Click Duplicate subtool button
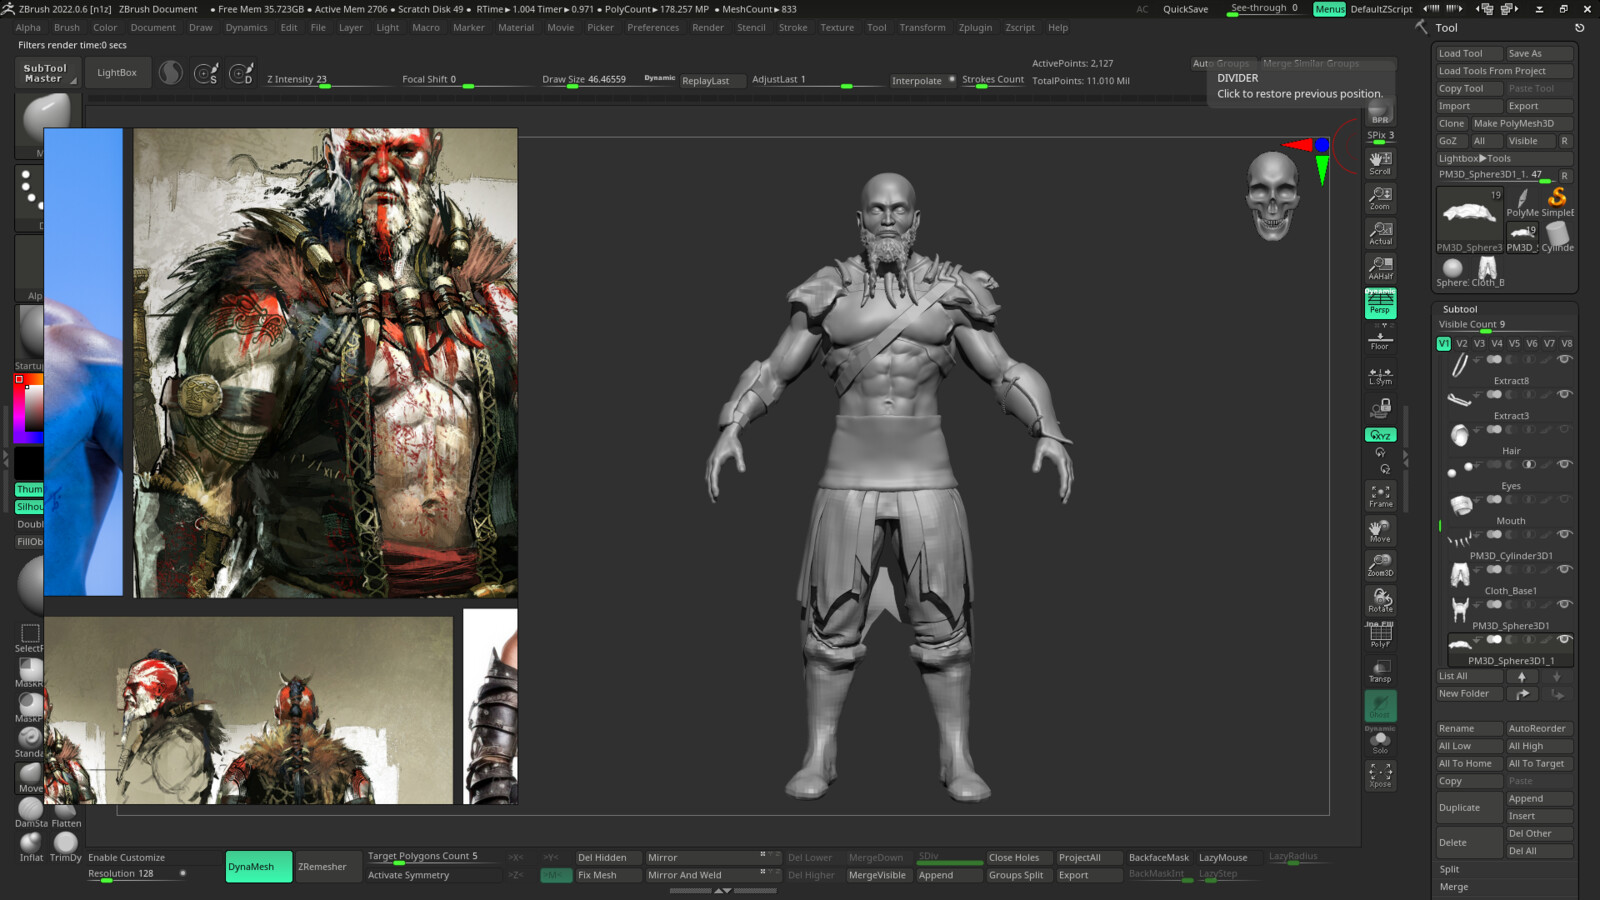Image resolution: width=1600 pixels, height=900 pixels. [1469, 807]
